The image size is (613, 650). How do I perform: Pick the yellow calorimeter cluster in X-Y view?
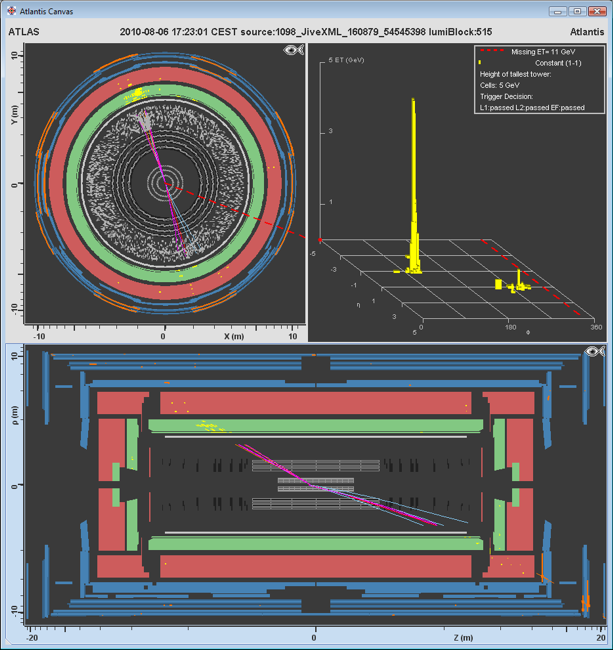click(131, 96)
